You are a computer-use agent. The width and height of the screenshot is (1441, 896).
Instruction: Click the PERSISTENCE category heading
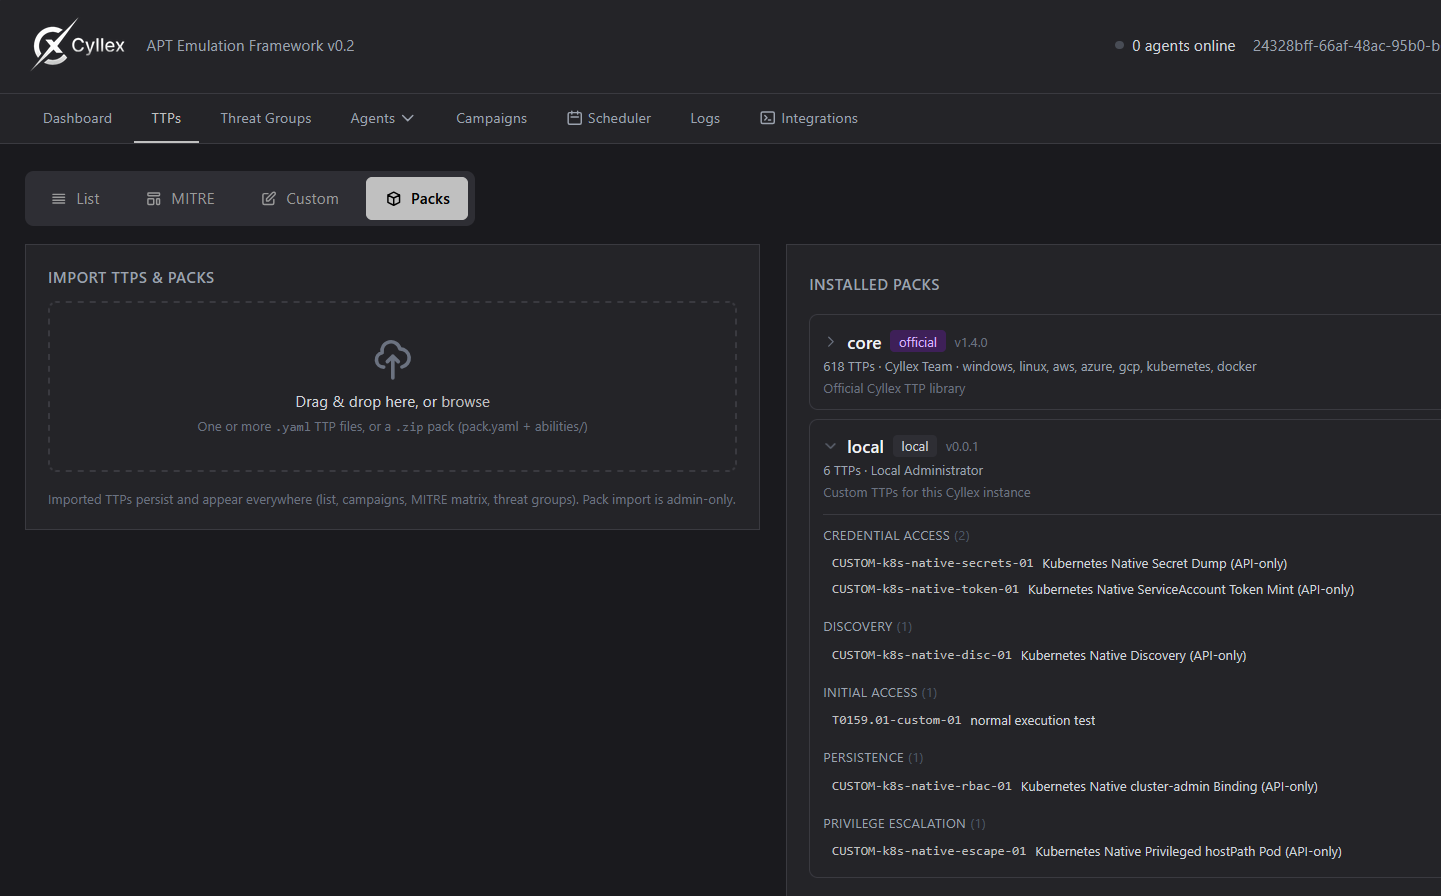pos(873,758)
